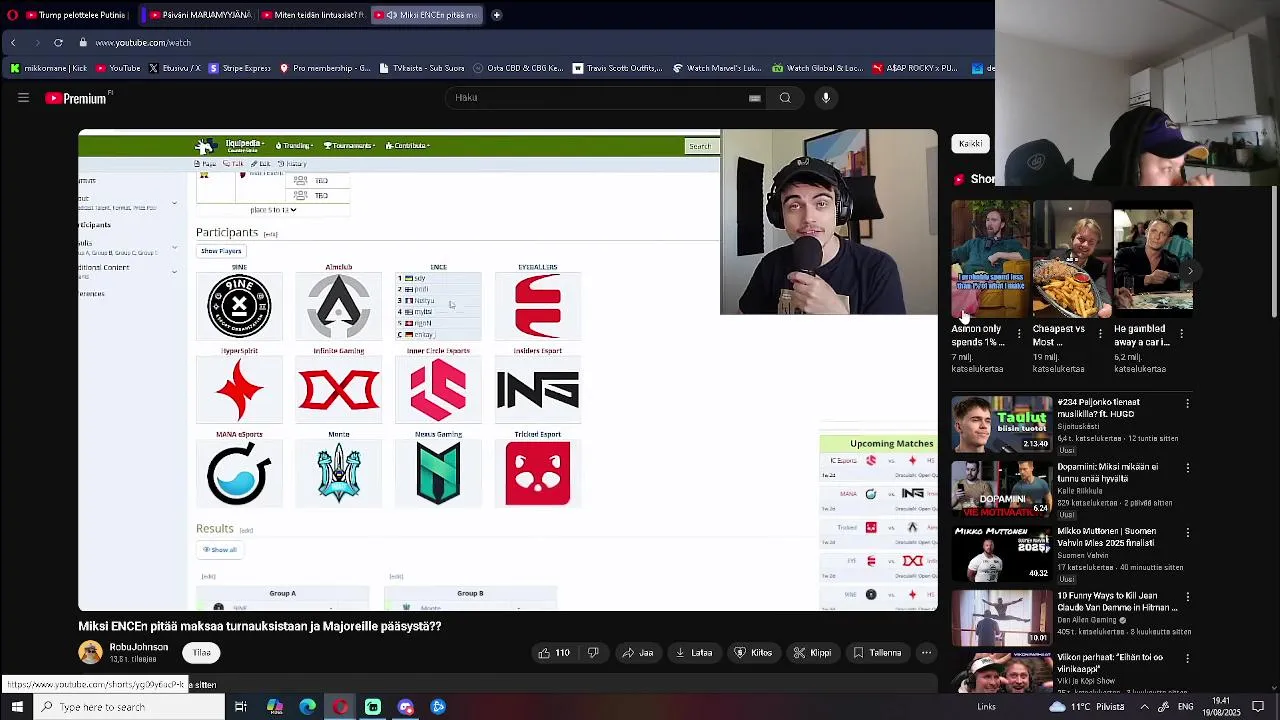The width and height of the screenshot is (1280, 720).
Task: Open a new browser tab with plus
Action: [x=496, y=15]
